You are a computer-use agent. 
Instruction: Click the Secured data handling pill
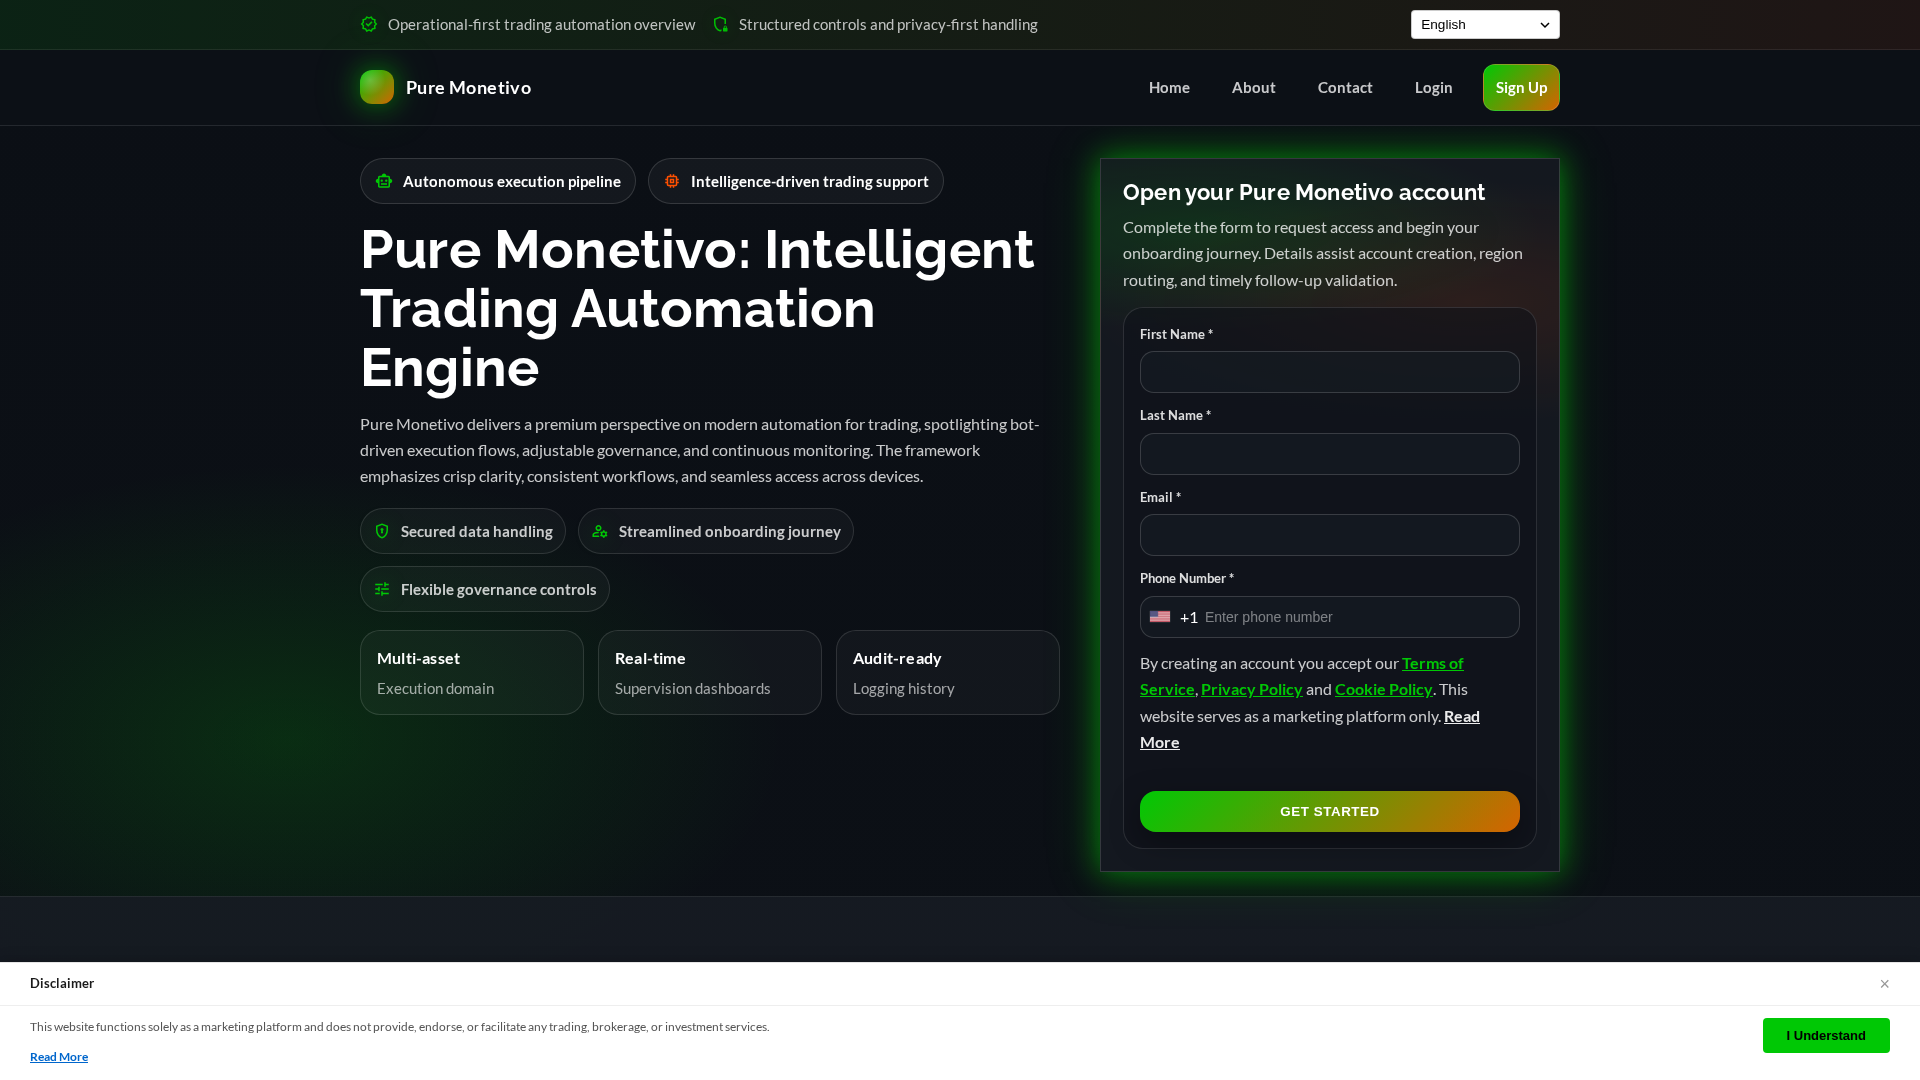462,531
